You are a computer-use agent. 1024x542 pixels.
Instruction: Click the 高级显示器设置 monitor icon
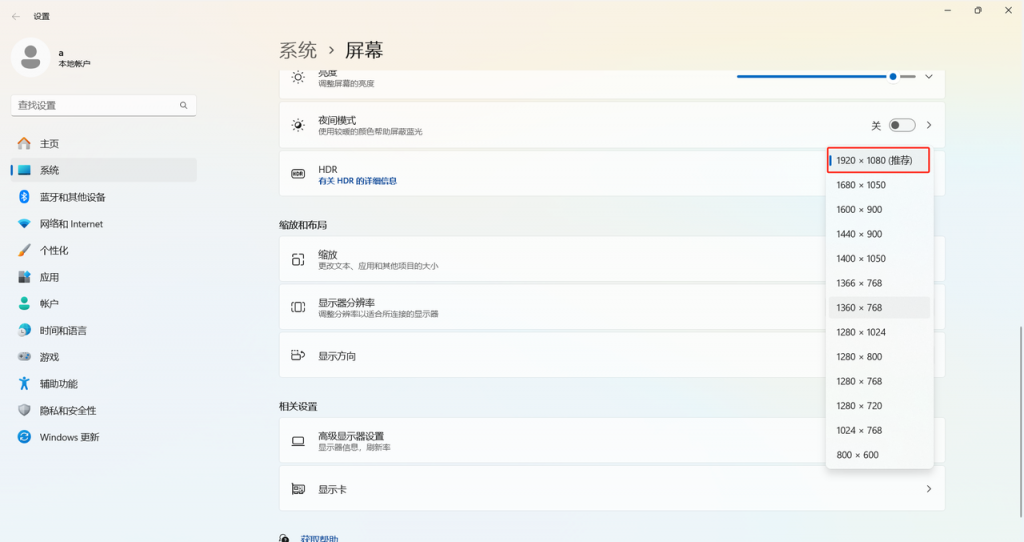[x=298, y=441]
